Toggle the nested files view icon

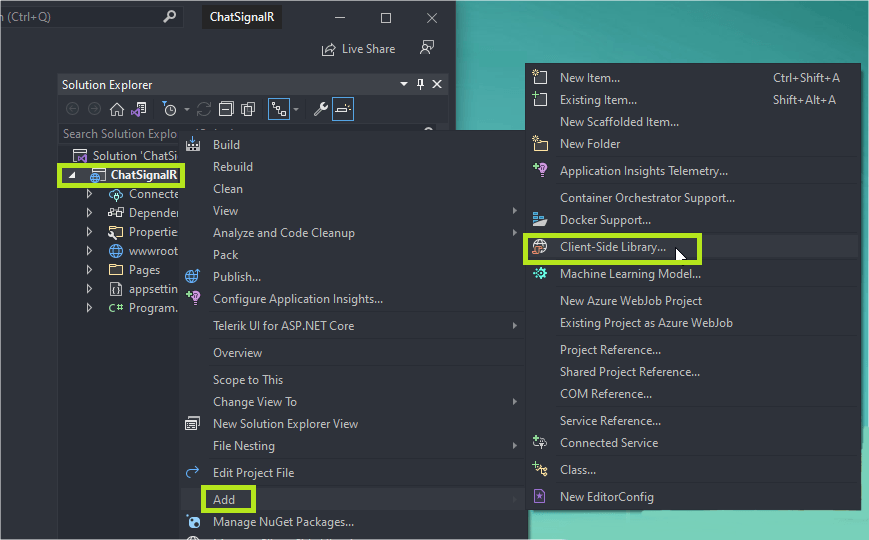tap(279, 109)
